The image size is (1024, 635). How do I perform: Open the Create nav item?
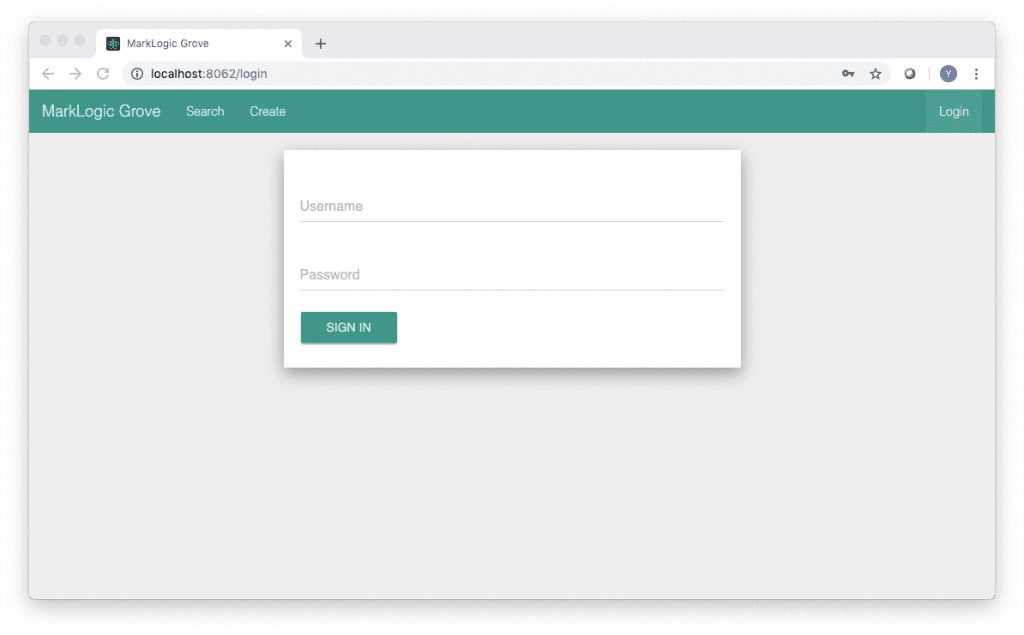pyautogui.click(x=267, y=111)
